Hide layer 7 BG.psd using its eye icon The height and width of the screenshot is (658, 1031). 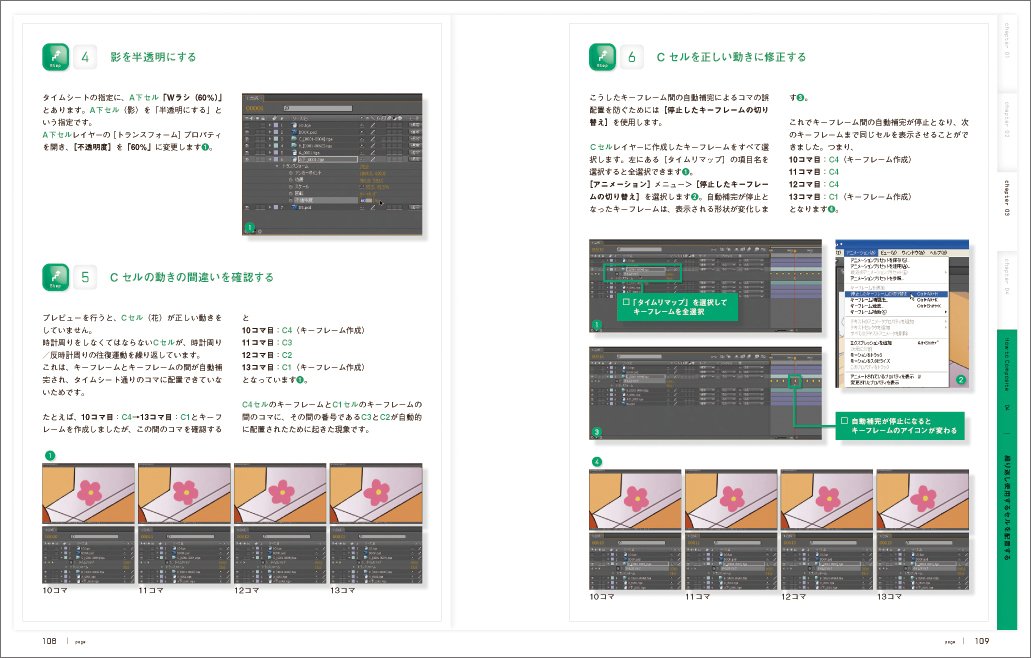coord(247,207)
